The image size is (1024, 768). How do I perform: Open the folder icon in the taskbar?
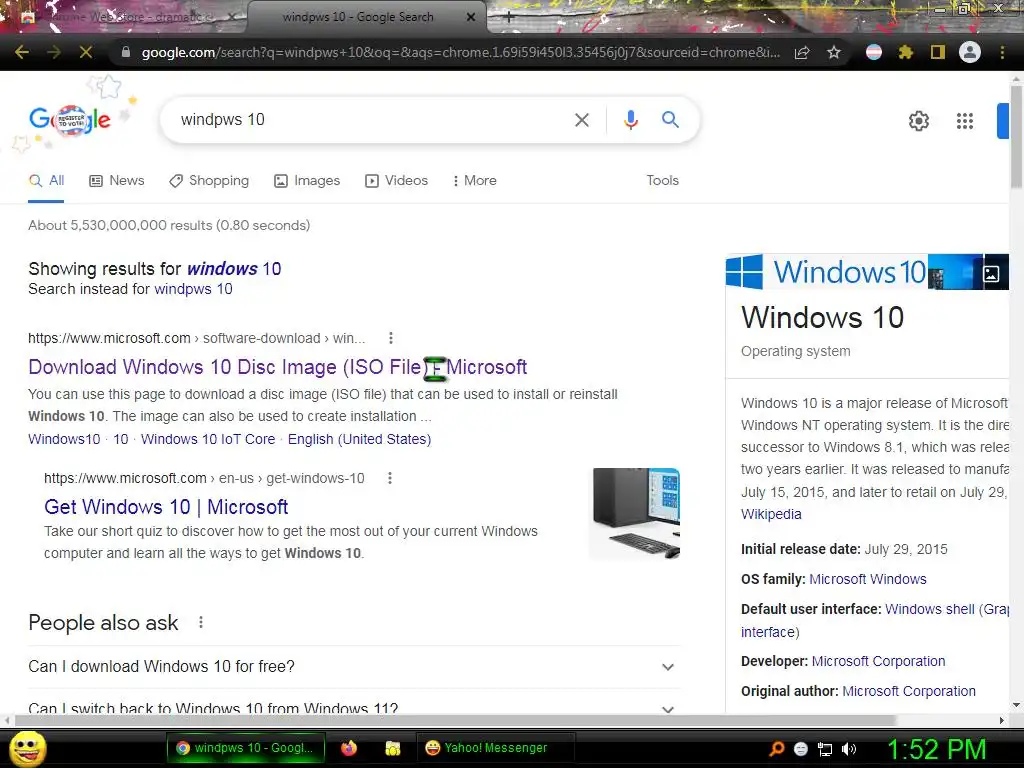[392, 748]
